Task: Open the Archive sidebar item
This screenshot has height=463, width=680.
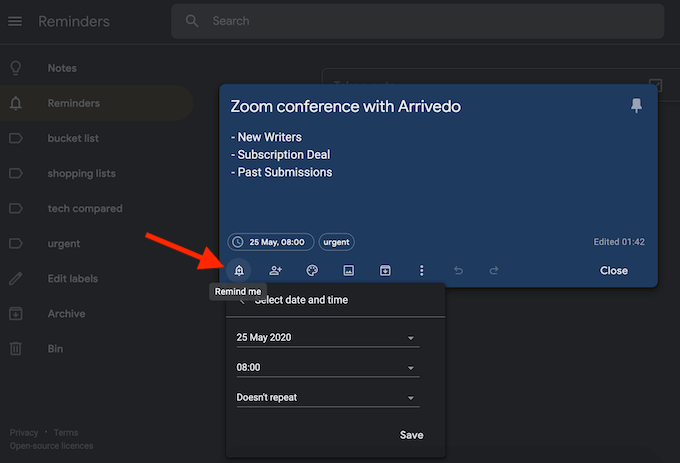Action: 66,313
